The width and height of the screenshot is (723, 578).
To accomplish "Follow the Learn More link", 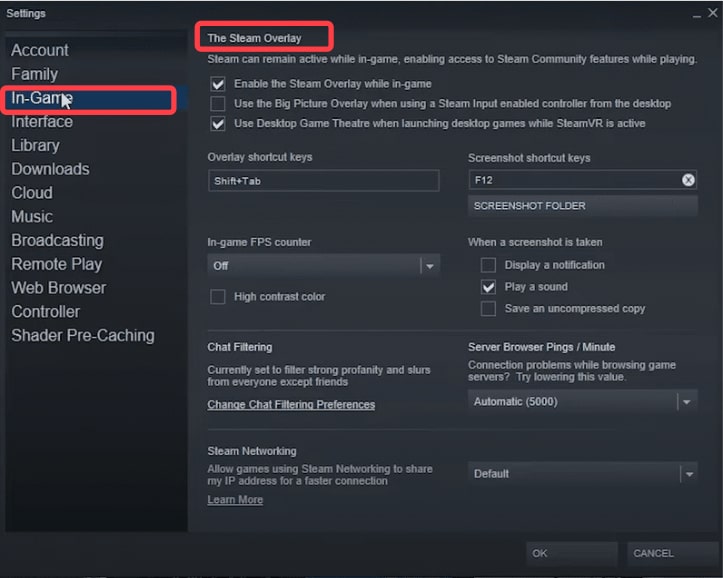I will tap(235, 500).
